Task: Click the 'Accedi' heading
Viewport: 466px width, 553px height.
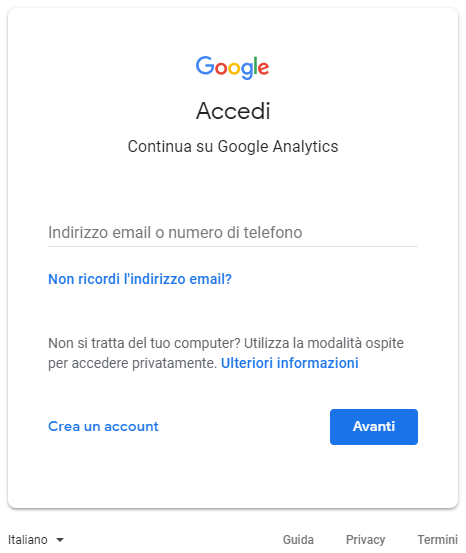Action: pos(233,111)
